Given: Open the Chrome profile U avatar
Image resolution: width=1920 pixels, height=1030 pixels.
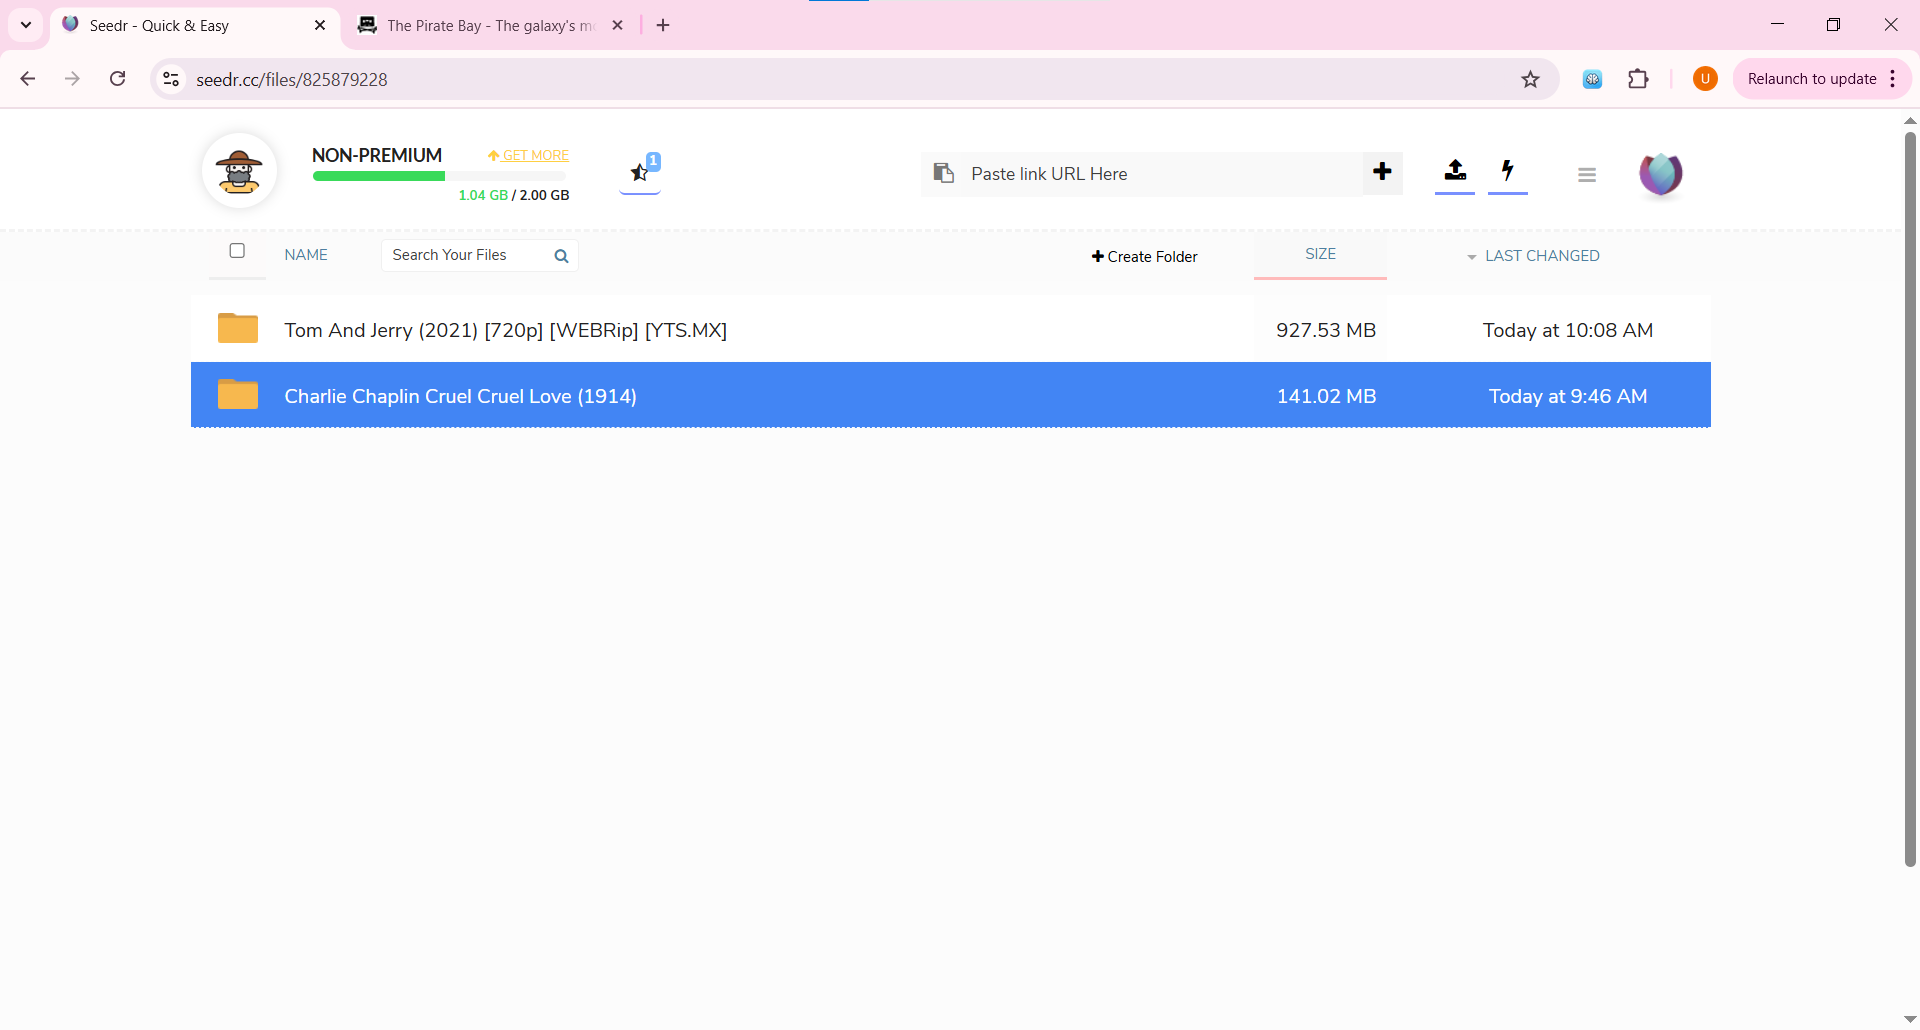Looking at the screenshot, I should coord(1705,79).
